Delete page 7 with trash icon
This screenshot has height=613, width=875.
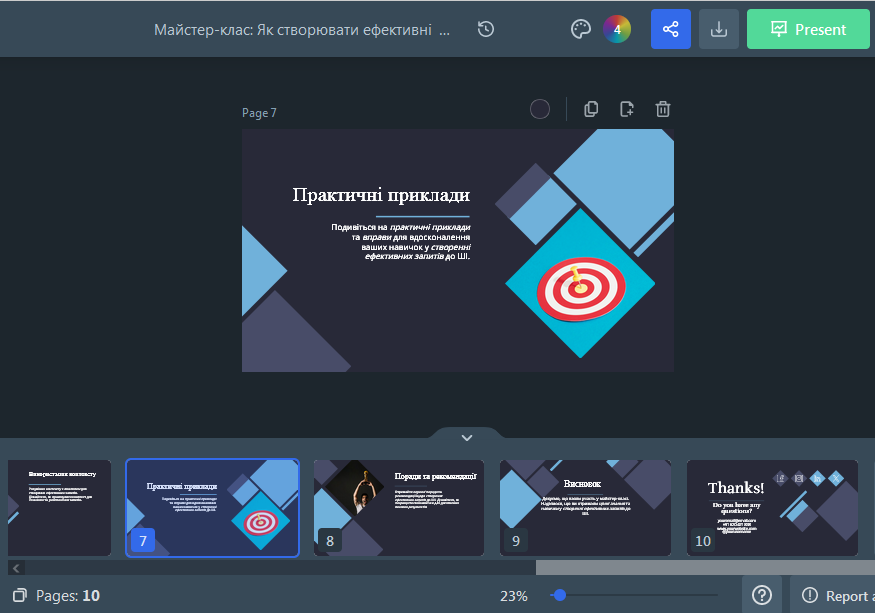[663, 109]
